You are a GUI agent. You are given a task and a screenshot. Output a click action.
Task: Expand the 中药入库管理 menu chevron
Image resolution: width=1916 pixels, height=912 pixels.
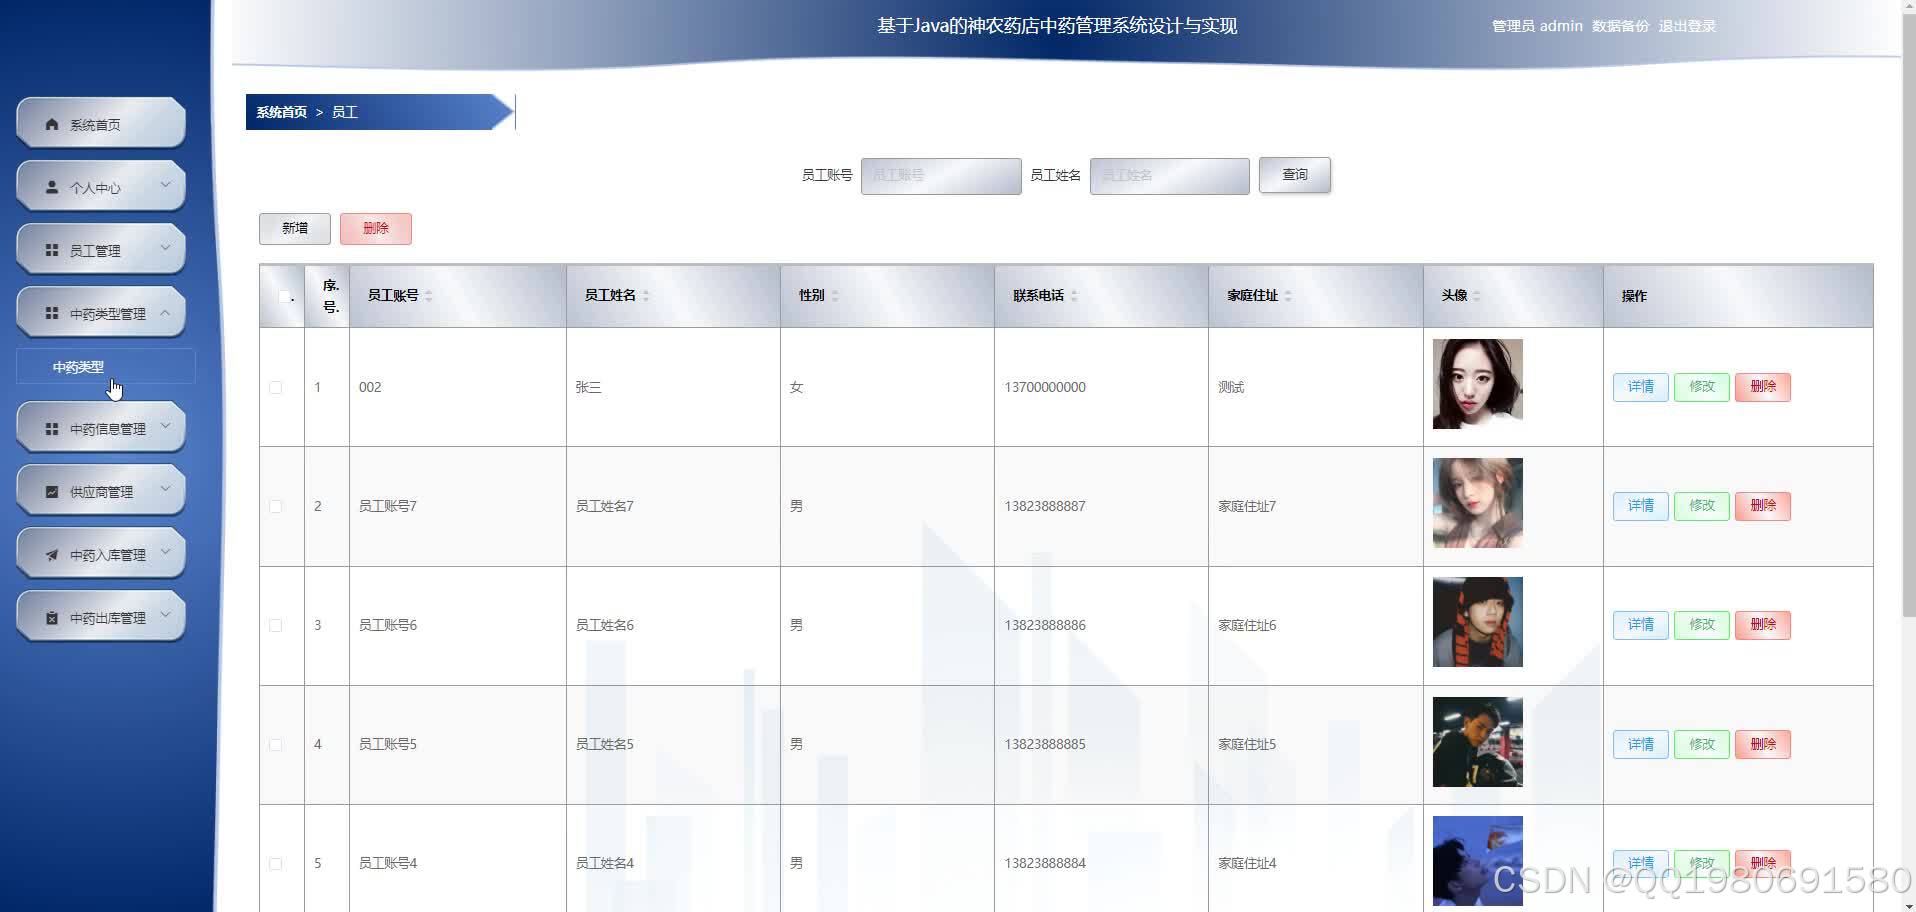[x=165, y=552]
